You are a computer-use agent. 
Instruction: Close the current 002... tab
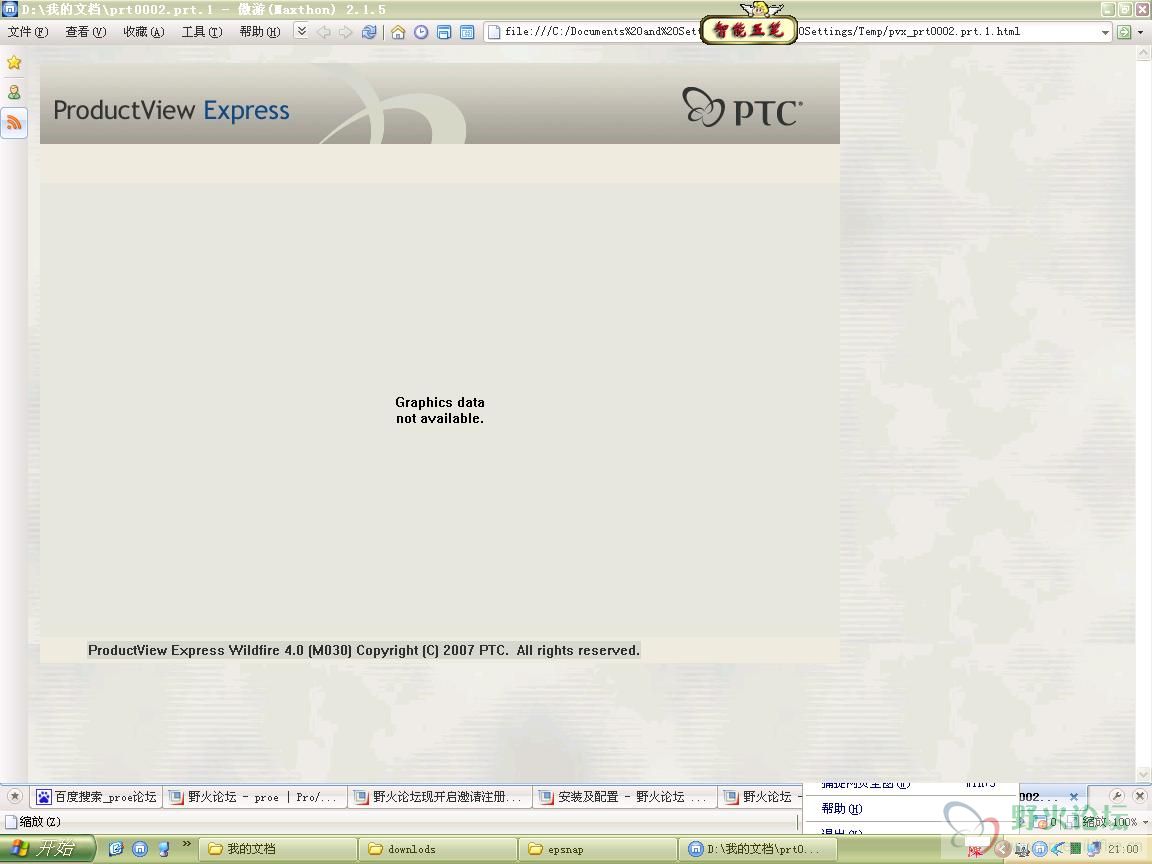1073,796
